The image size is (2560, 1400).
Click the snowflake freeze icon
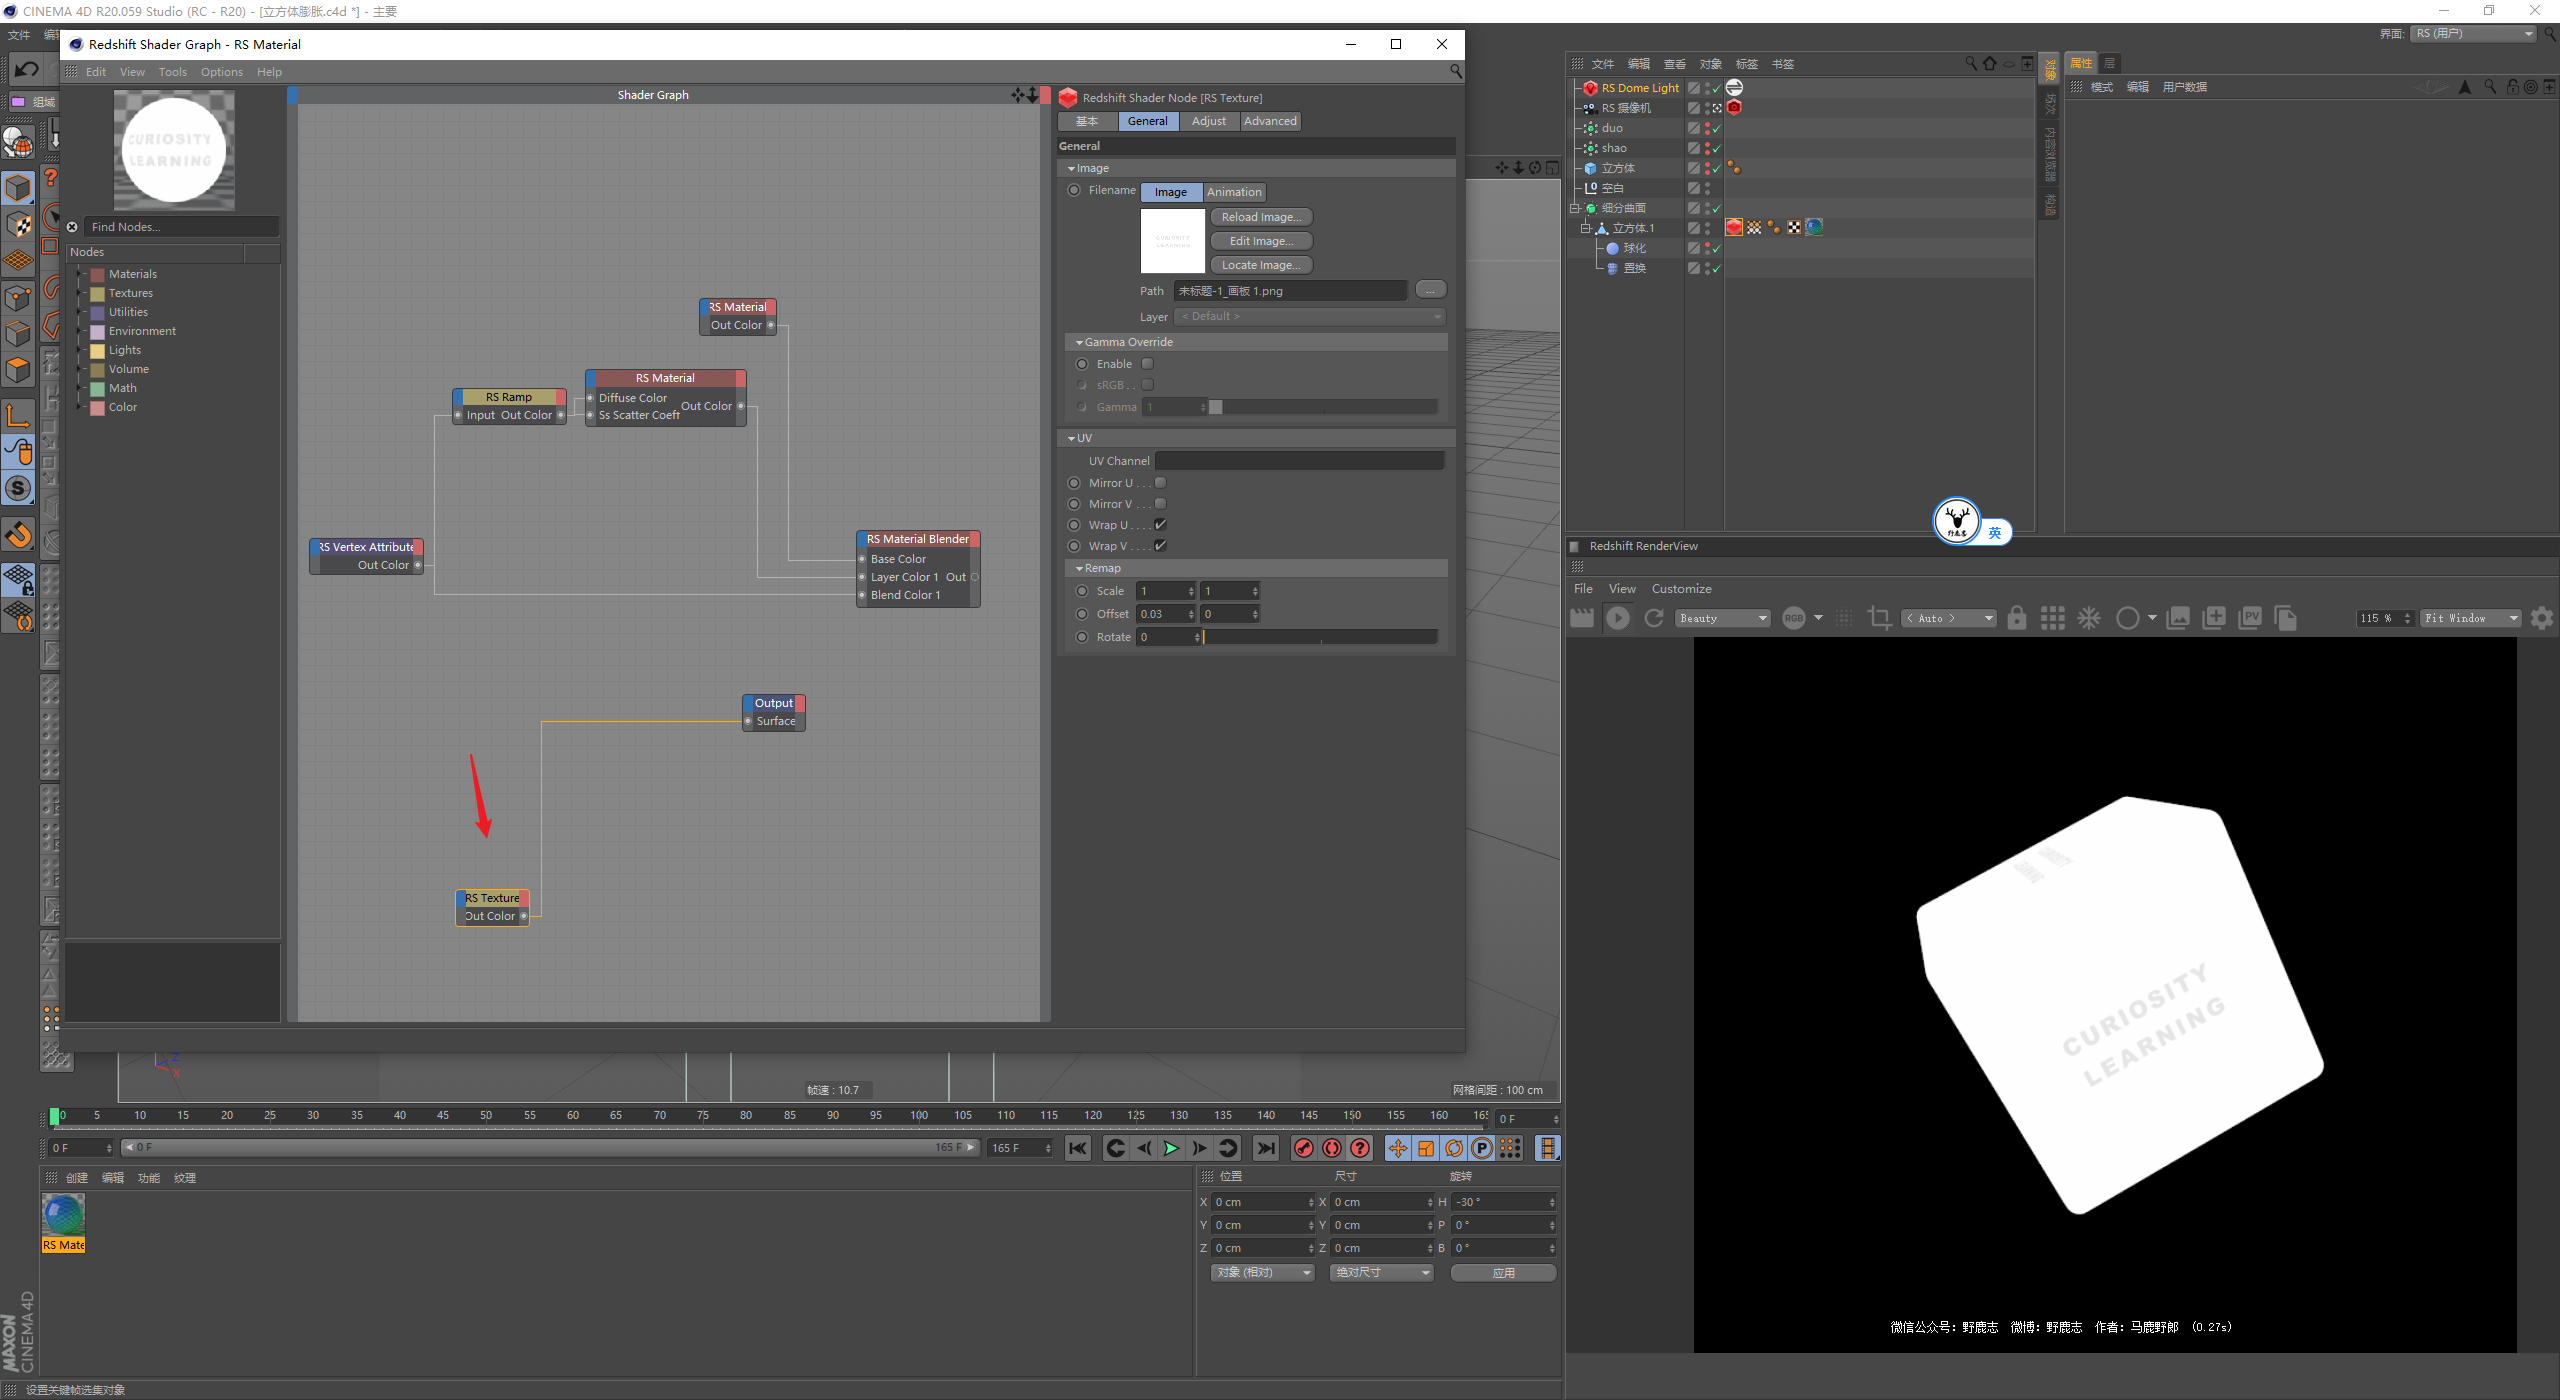coord(2089,618)
